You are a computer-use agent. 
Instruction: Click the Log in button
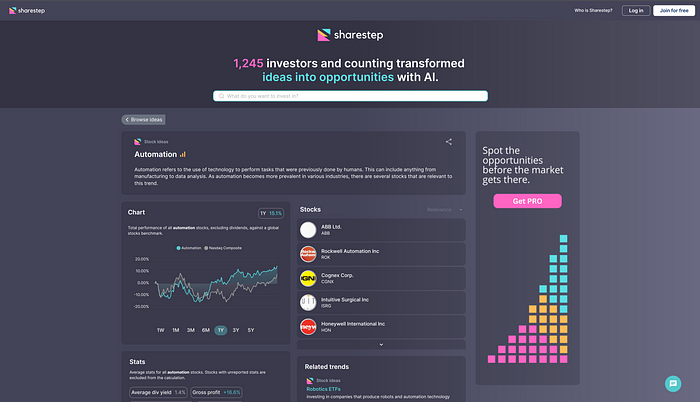(x=636, y=10)
